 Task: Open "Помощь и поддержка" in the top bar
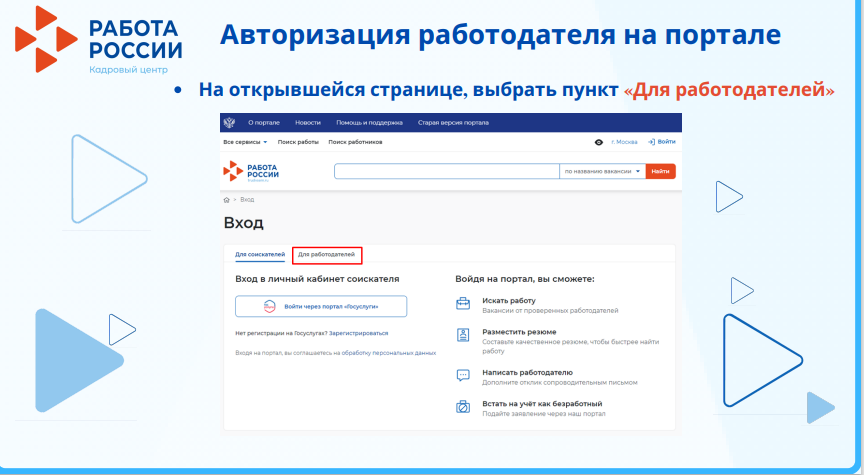click(369, 123)
